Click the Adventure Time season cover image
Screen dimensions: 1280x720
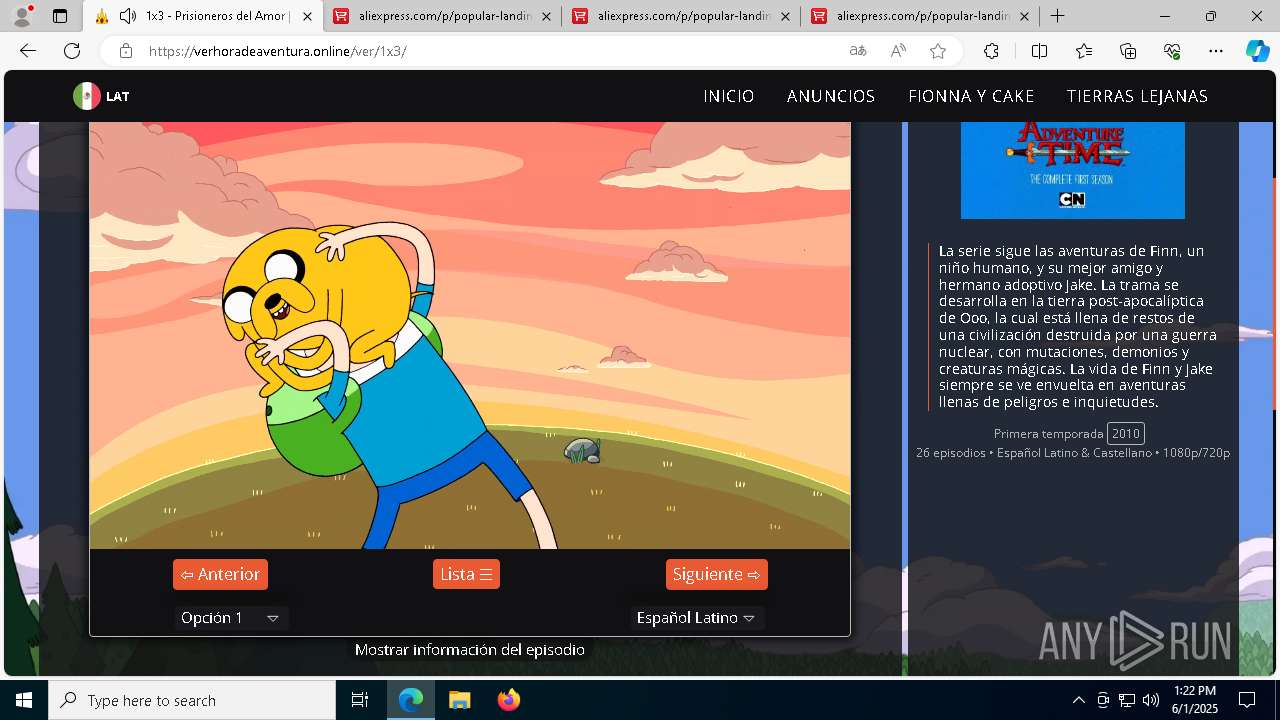coord(1073,170)
